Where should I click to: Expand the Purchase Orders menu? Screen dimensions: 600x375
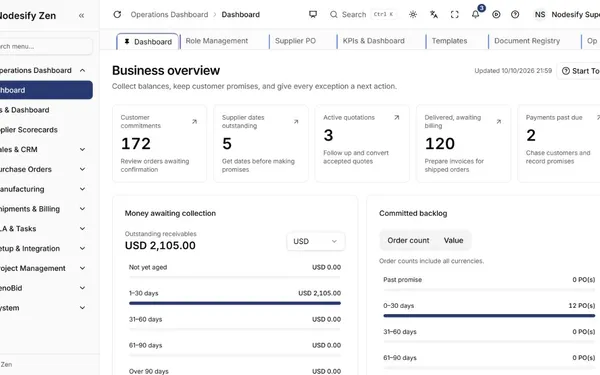click(x=82, y=169)
